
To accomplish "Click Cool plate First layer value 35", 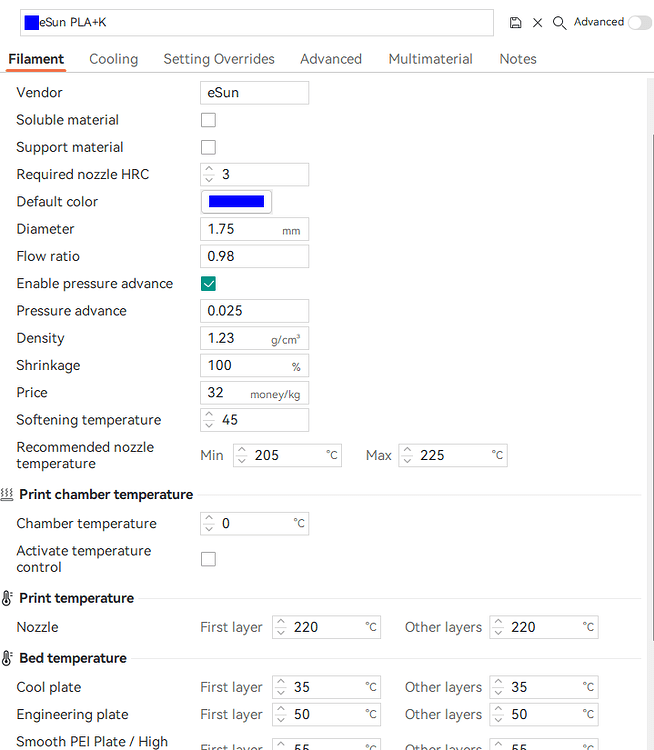I will 301,687.
